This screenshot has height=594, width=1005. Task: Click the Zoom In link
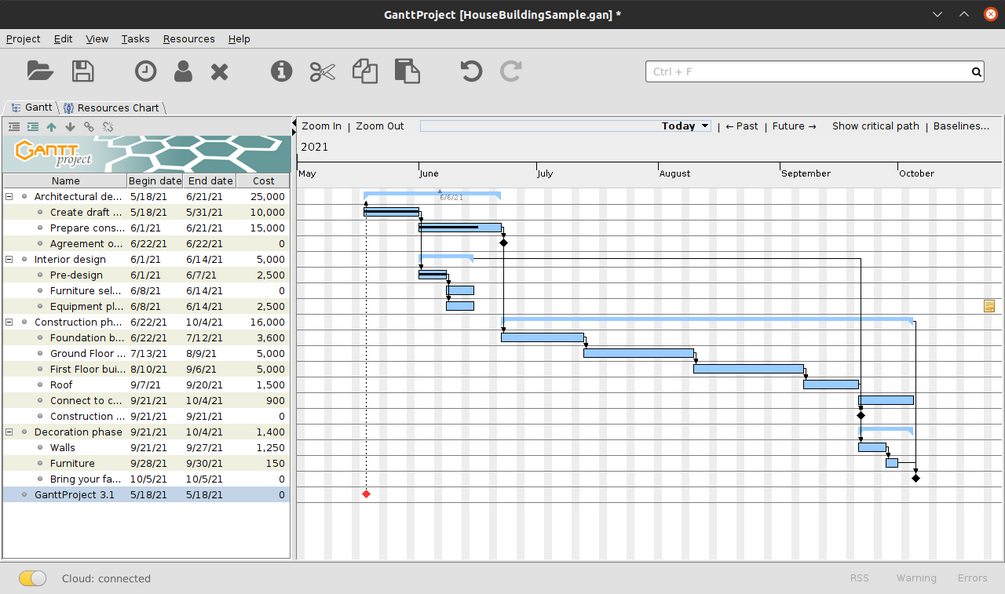[x=321, y=126]
